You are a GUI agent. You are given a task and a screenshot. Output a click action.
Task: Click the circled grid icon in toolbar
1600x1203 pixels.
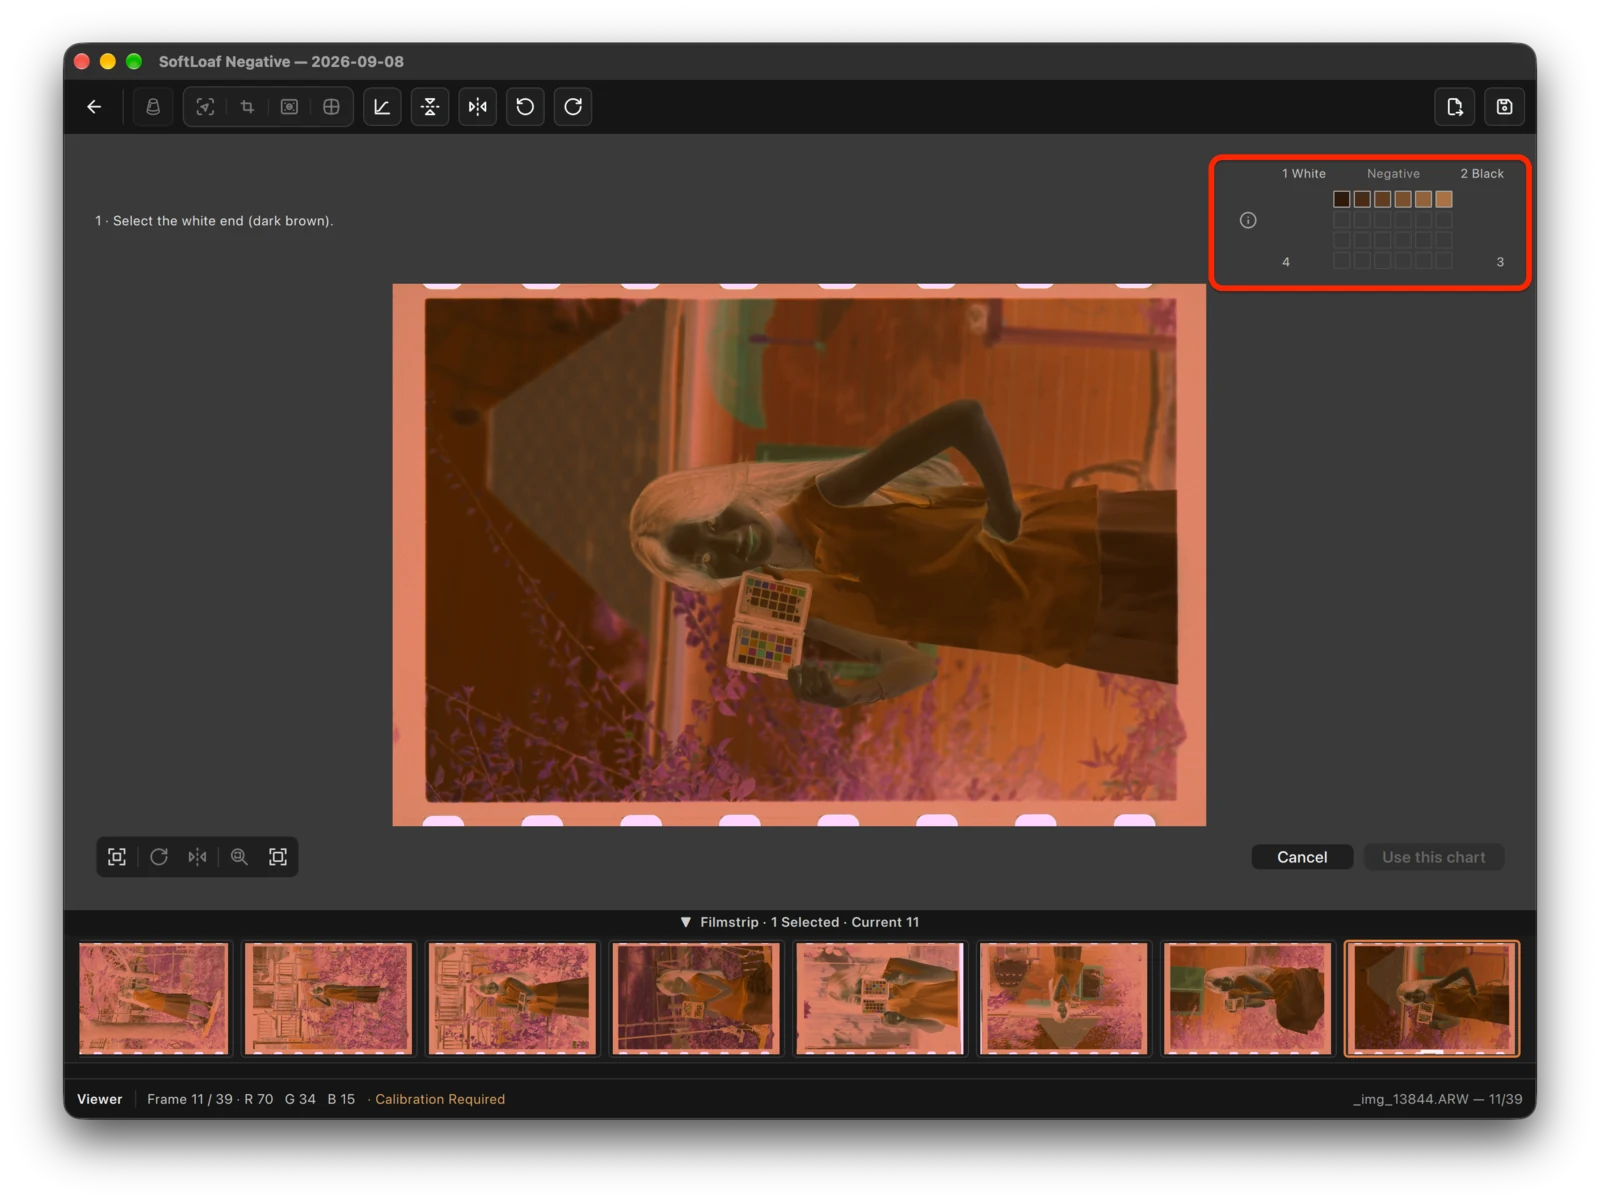click(x=331, y=107)
